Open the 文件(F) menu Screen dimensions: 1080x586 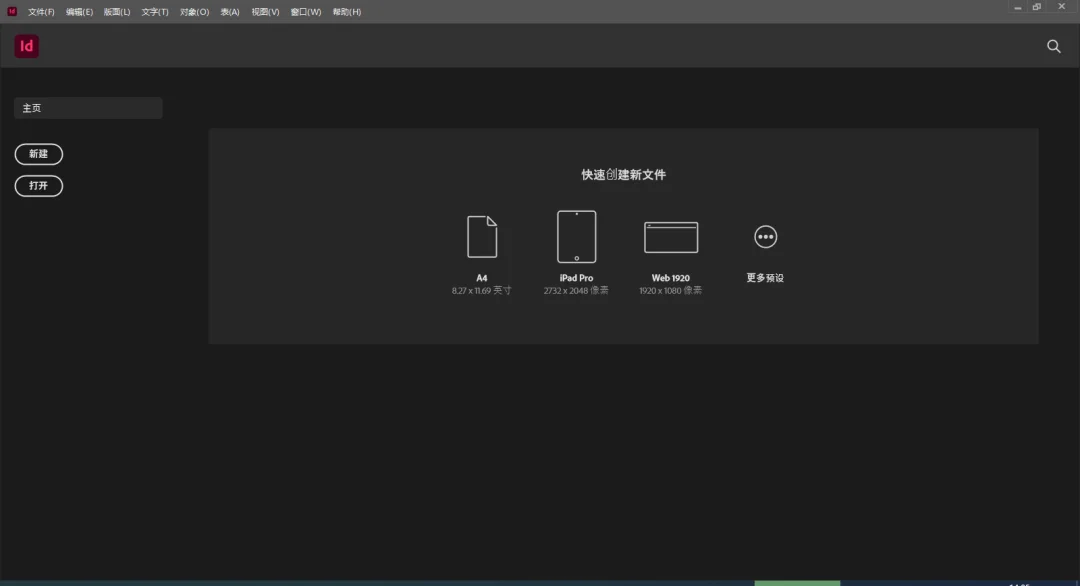(x=41, y=12)
